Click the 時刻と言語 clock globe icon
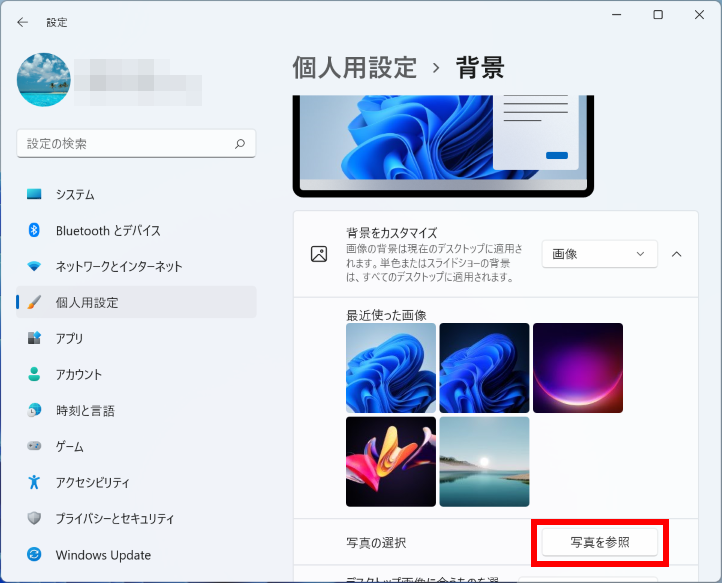The width and height of the screenshot is (722, 583). pyautogui.click(x=34, y=410)
